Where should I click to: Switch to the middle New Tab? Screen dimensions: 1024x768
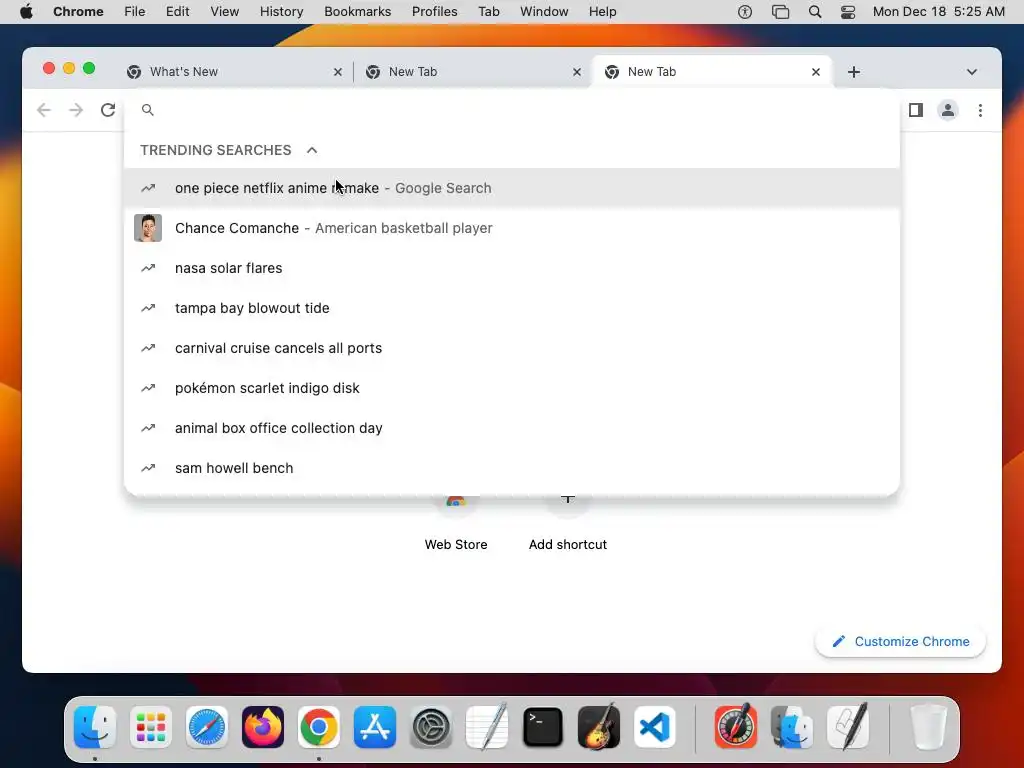473,72
